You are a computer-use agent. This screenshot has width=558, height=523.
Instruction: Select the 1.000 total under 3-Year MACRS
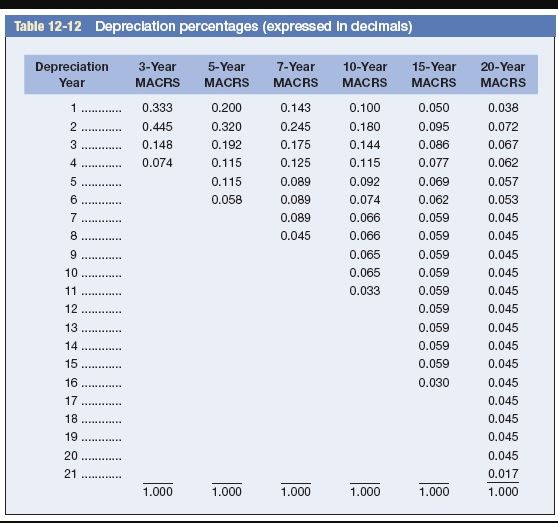click(157, 492)
